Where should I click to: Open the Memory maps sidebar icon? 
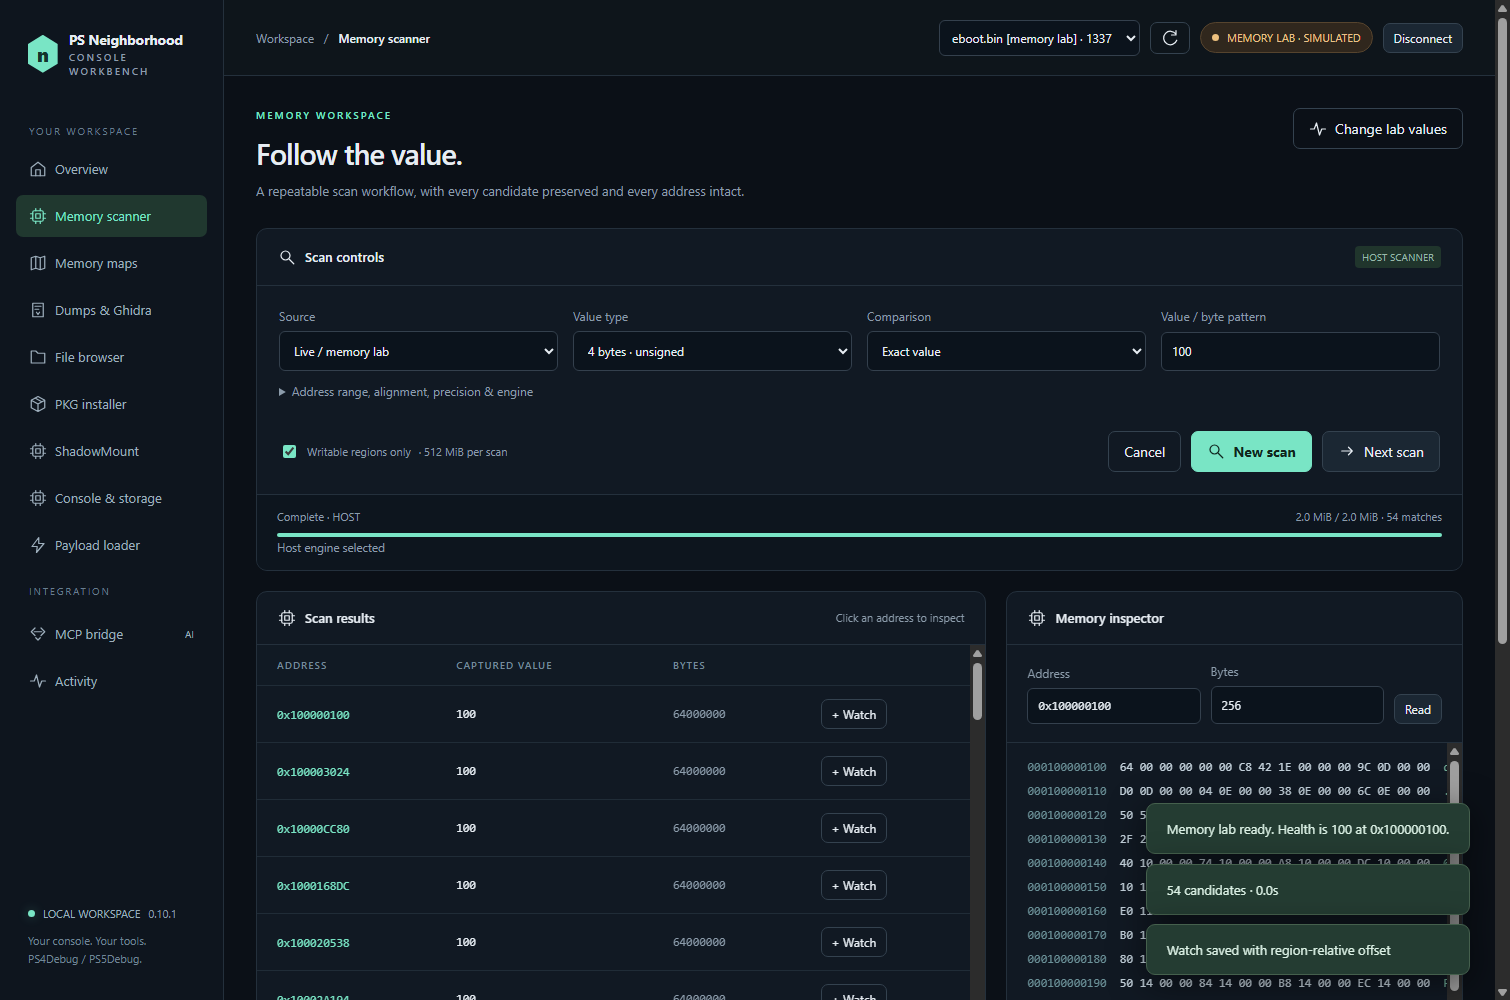[38, 263]
